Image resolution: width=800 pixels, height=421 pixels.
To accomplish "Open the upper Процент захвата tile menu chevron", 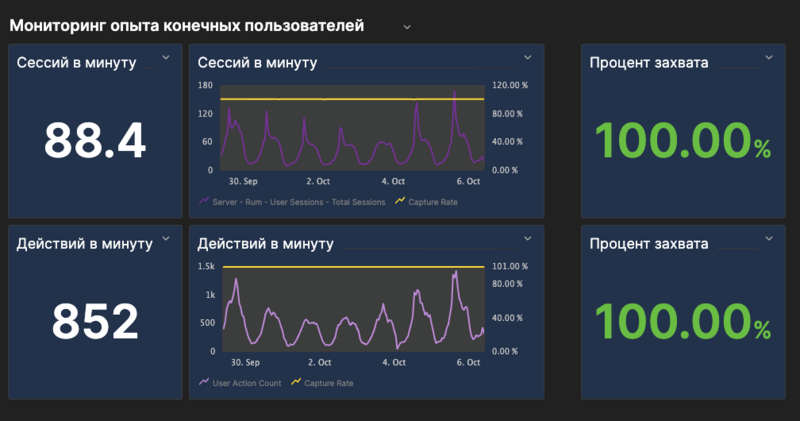I will click(x=768, y=59).
